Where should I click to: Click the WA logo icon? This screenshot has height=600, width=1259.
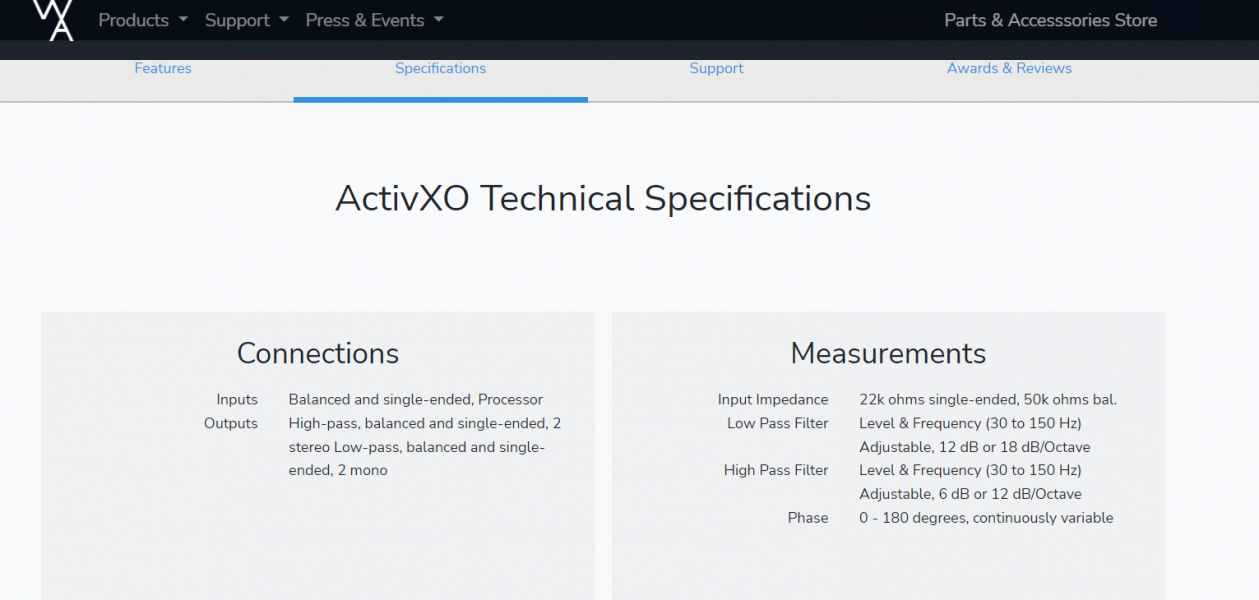(x=53, y=20)
